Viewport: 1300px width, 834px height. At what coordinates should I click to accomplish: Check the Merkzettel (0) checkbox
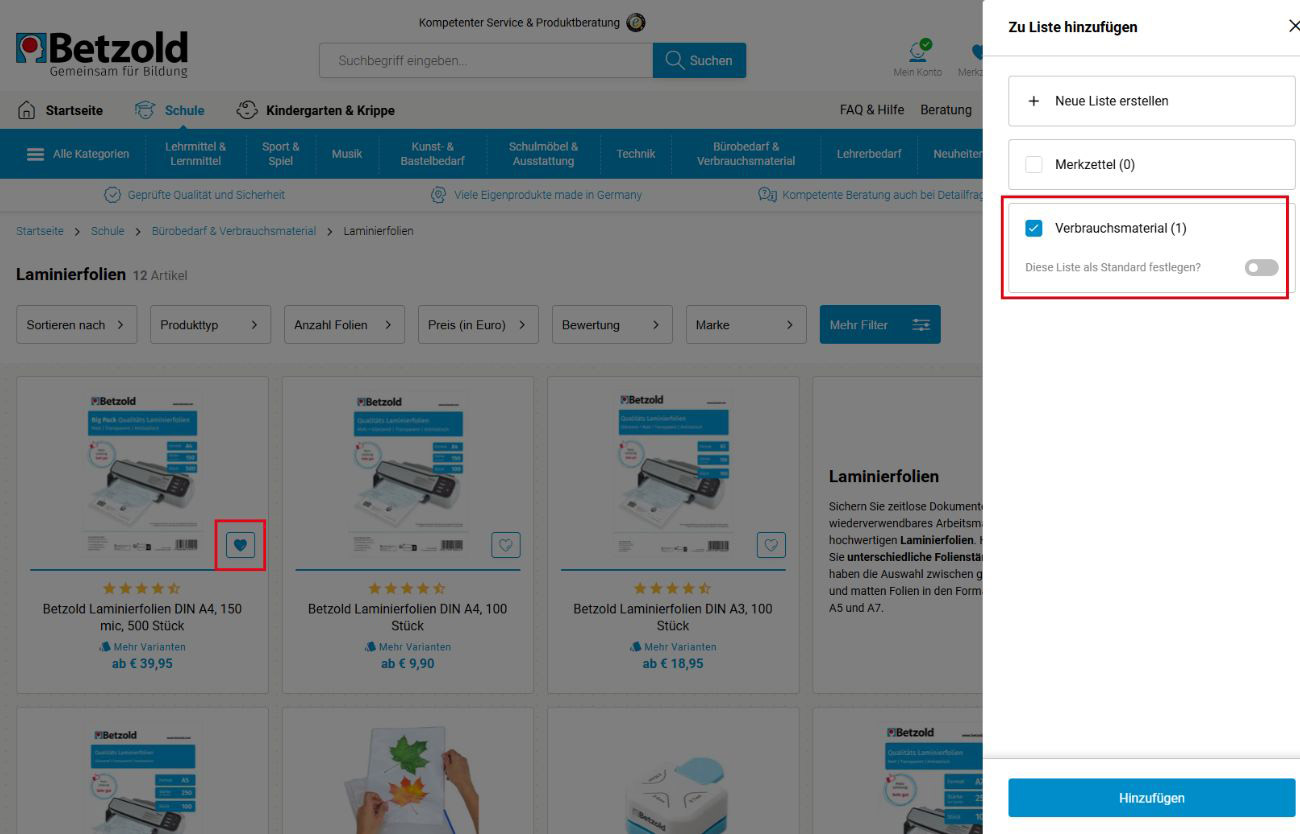point(1034,164)
